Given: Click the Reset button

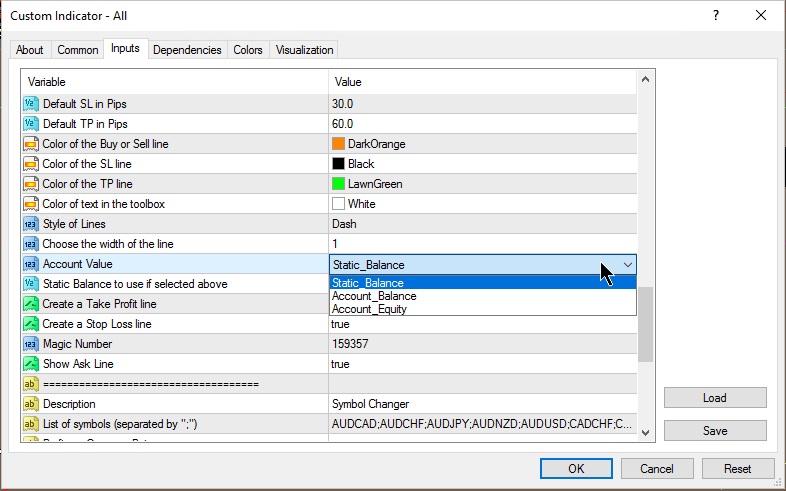Looking at the screenshot, I should pos(737,468).
